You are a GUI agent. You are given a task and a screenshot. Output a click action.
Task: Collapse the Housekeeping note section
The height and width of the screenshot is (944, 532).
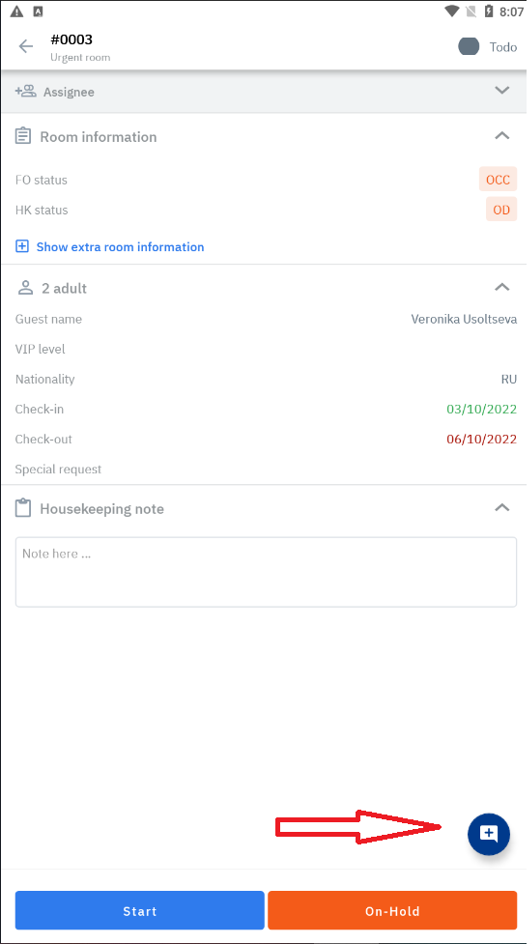click(502, 508)
